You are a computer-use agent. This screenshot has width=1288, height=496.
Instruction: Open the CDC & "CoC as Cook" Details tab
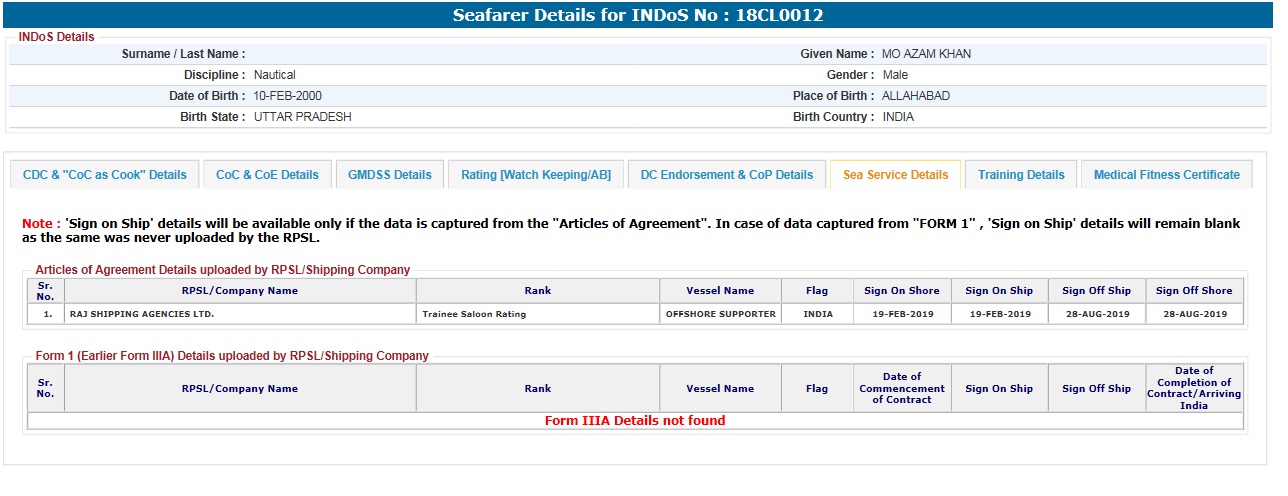coord(105,174)
